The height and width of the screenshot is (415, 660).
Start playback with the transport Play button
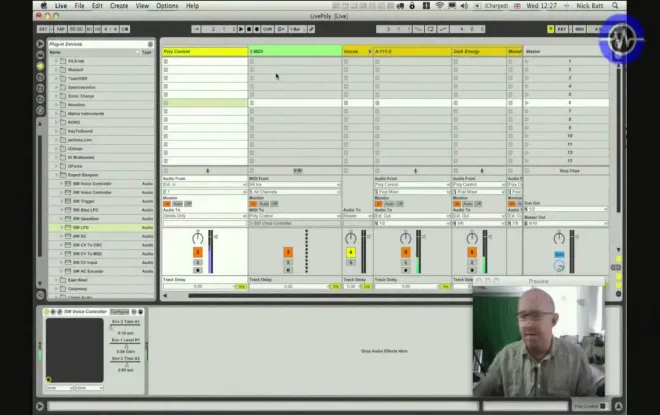(x=241, y=29)
